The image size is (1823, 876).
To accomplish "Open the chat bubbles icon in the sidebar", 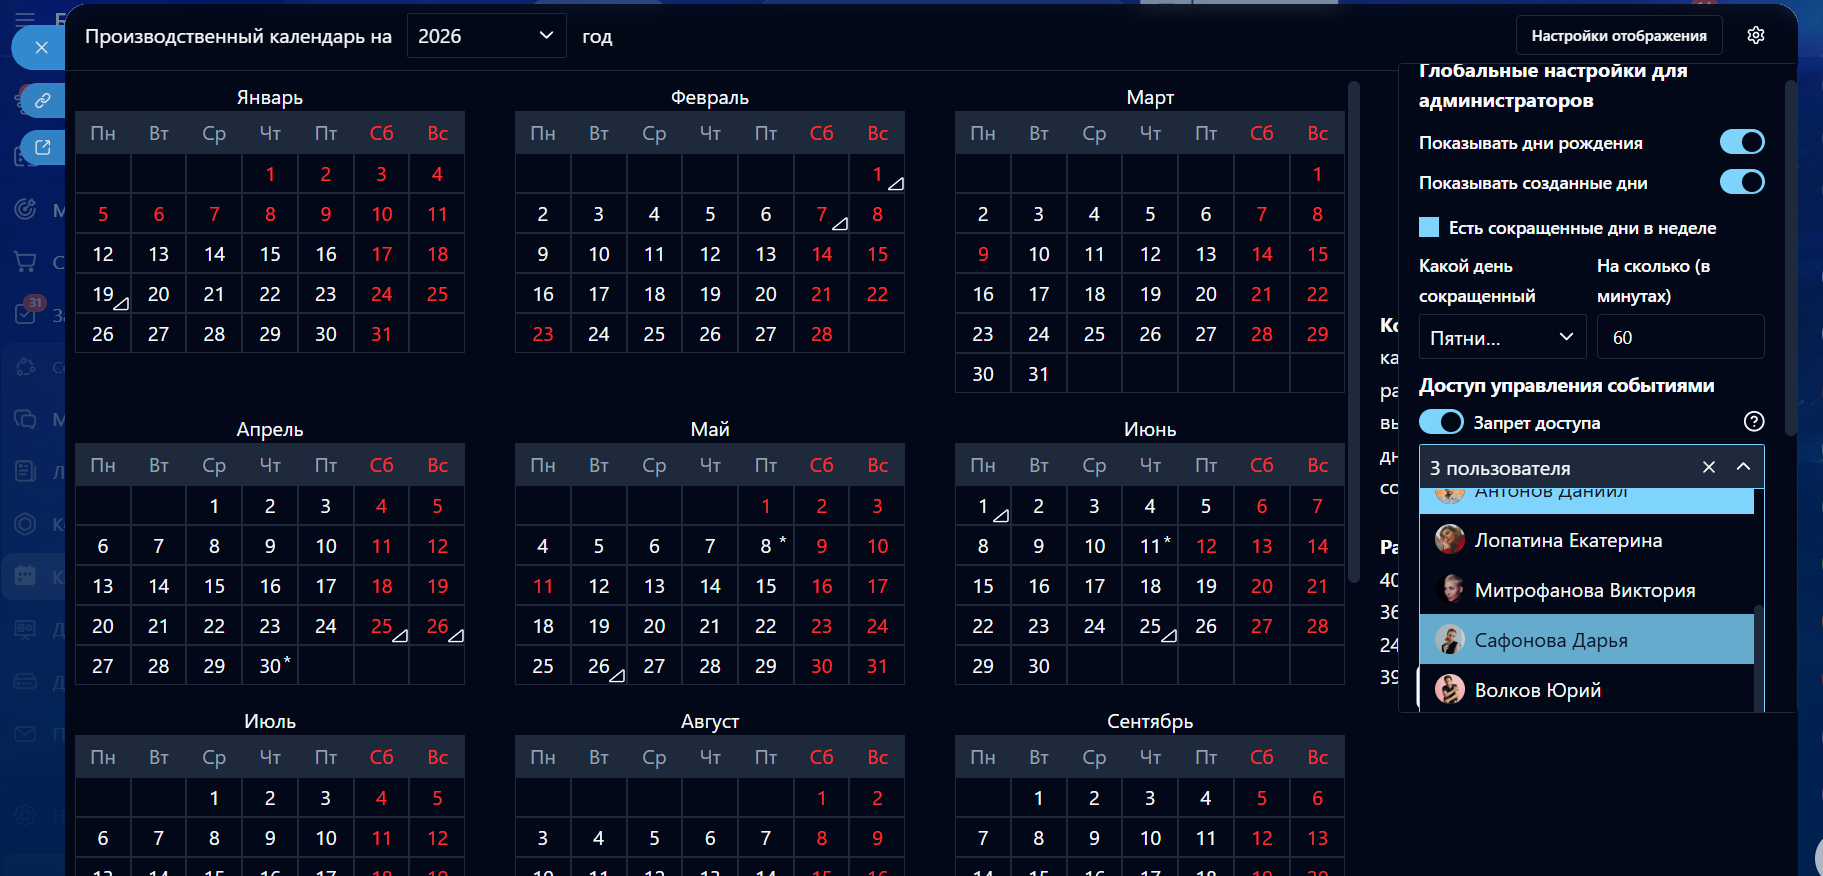I will coord(25,419).
